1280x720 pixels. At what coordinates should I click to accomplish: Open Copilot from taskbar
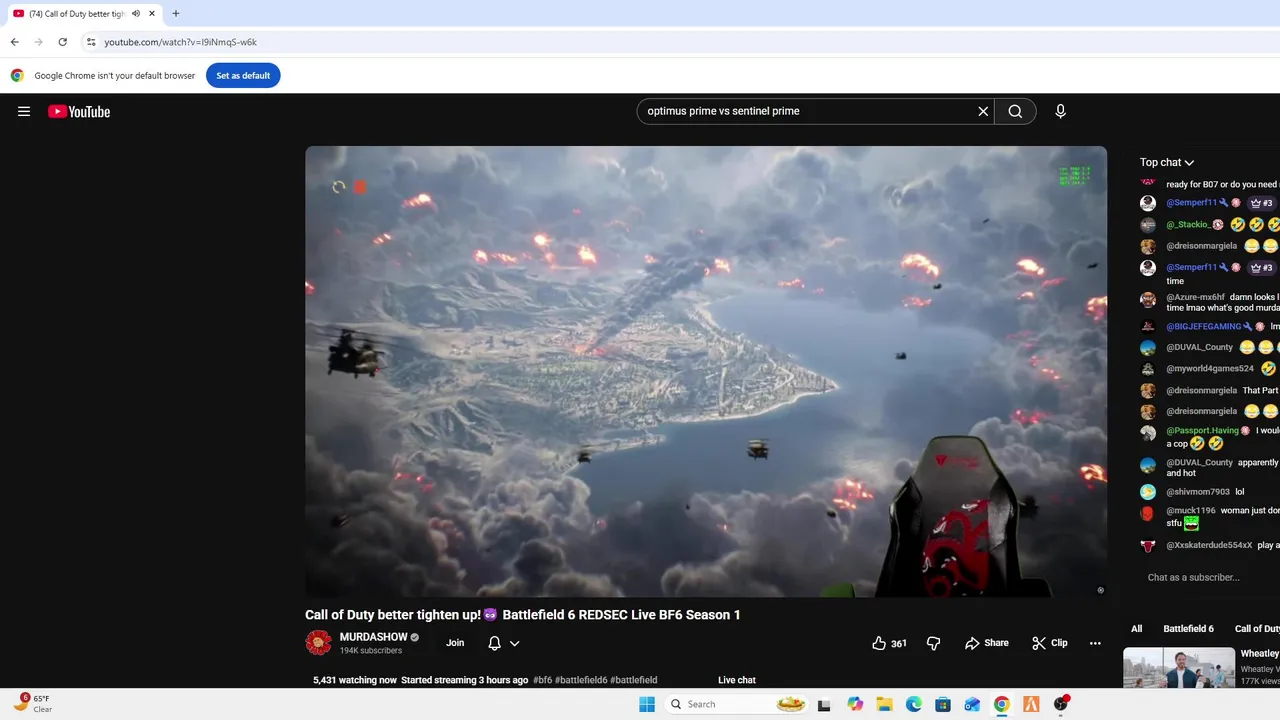tap(855, 704)
